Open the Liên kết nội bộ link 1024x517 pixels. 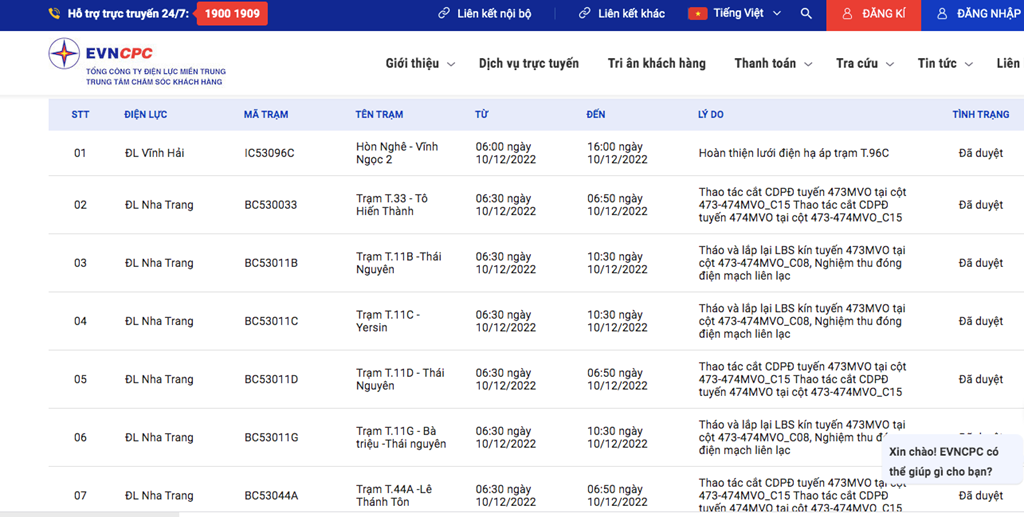pos(495,14)
